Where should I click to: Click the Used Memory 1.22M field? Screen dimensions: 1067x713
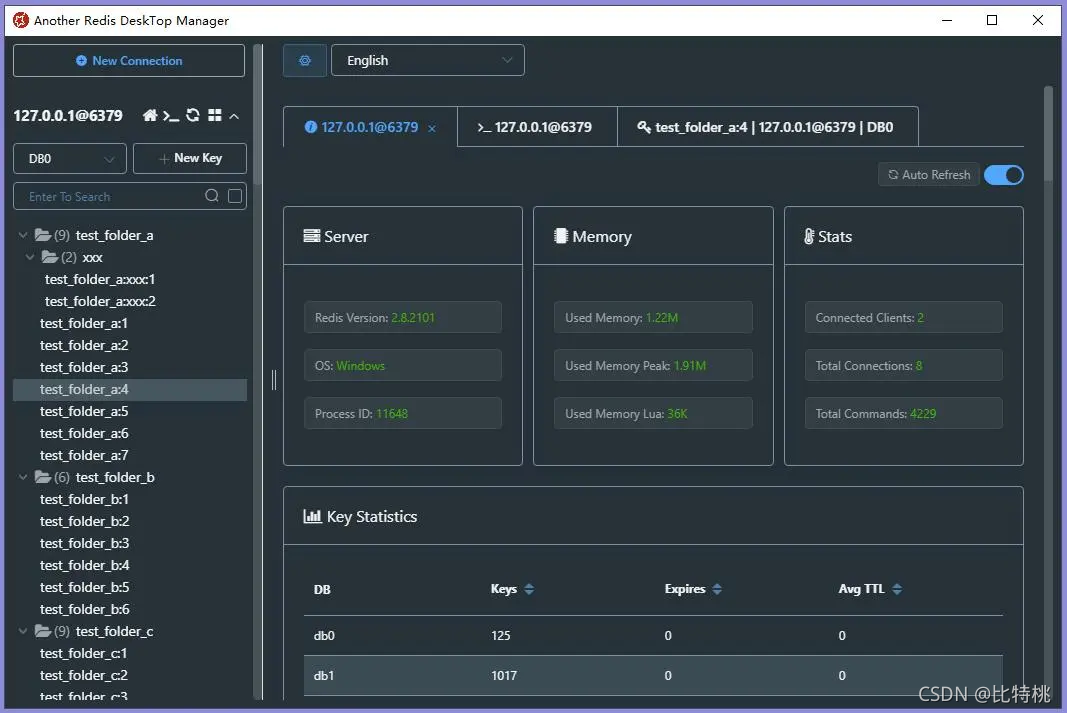tap(653, 318)
